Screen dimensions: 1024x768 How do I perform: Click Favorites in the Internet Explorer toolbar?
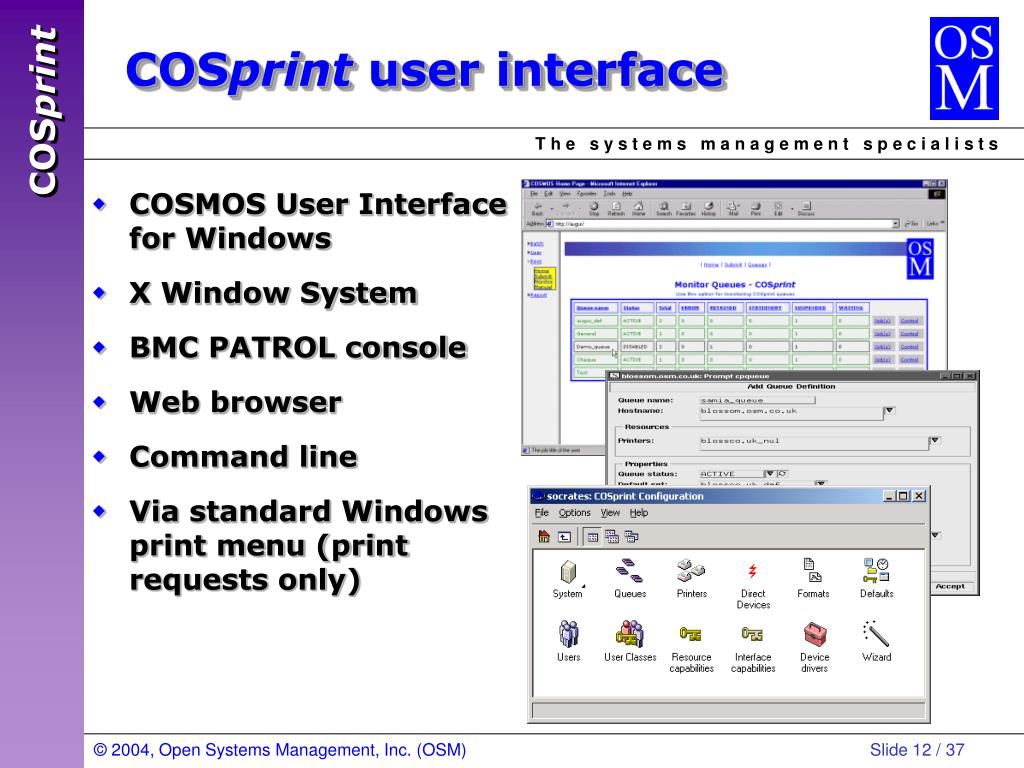(x=686, y=209)
